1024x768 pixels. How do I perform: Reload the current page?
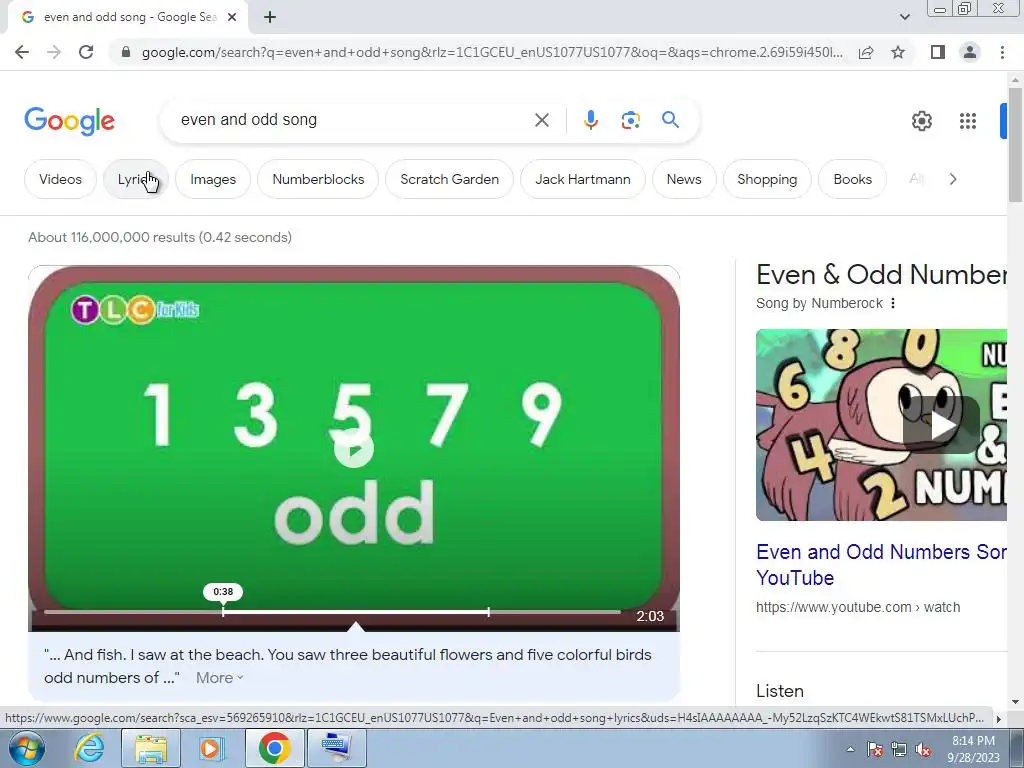coord(86,52)
